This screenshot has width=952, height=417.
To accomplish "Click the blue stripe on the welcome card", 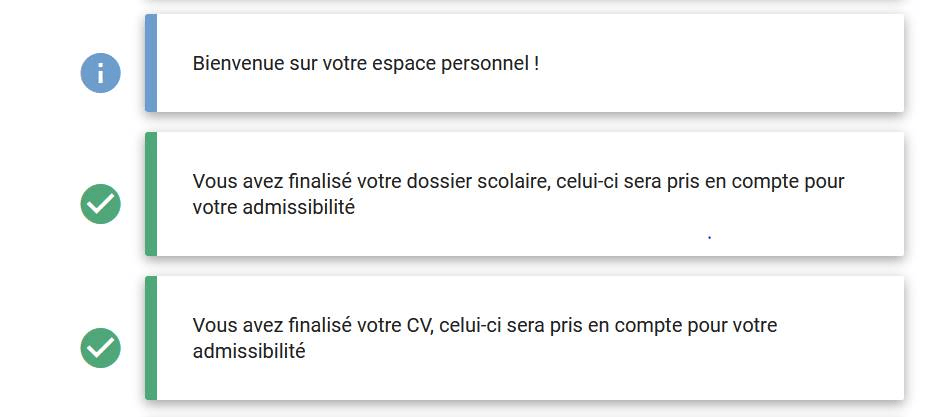I will [x=151, y=63].
